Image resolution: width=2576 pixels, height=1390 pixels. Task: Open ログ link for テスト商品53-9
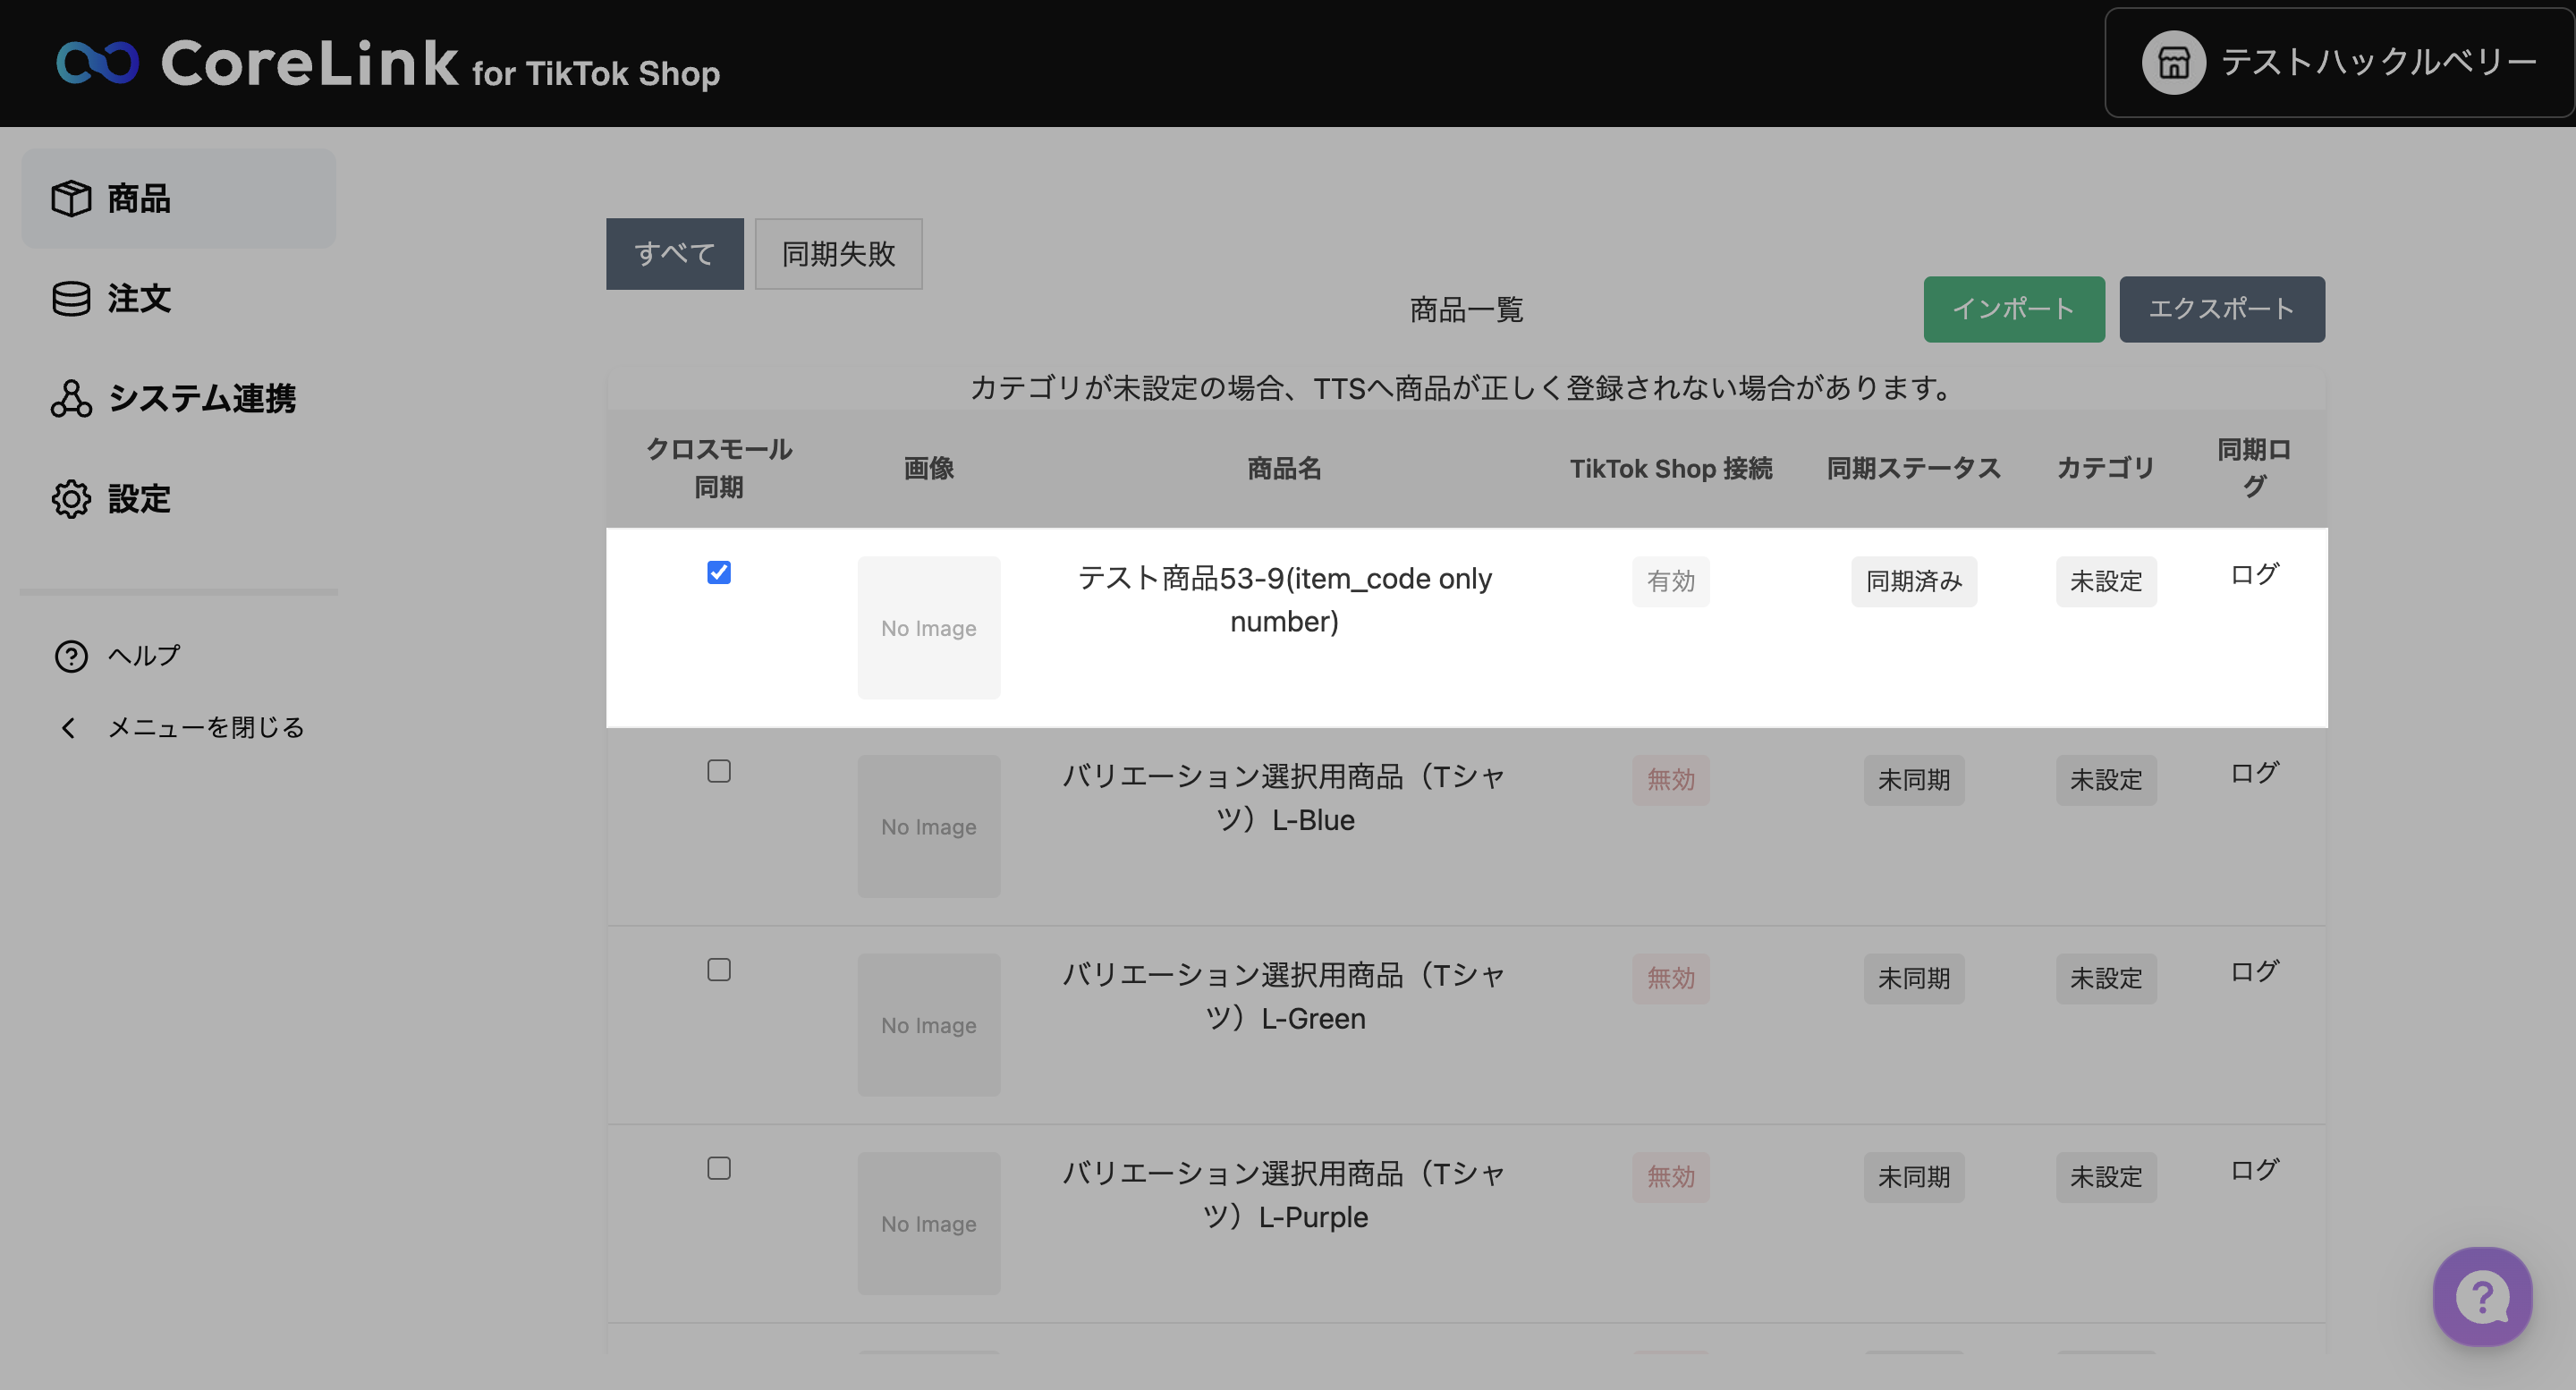click(x=2254, y=575)
